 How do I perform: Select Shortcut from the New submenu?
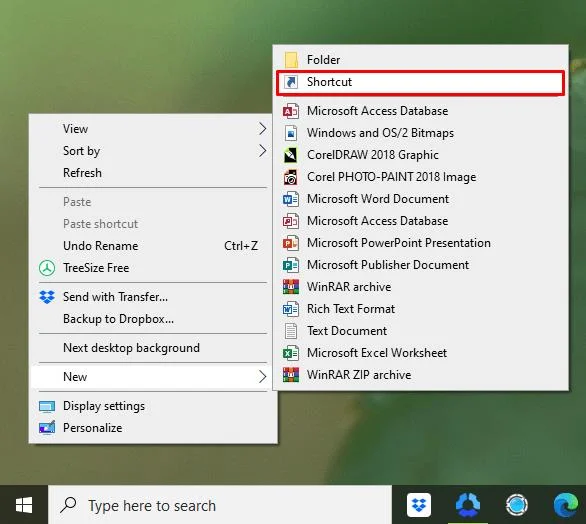(x=420, y=82)
